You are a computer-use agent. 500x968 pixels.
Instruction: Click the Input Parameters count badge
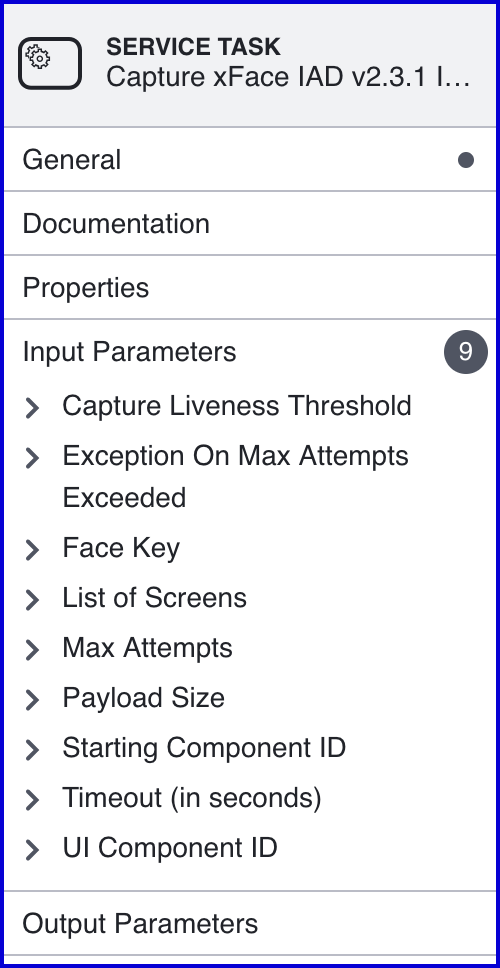[x=466, y=352]
